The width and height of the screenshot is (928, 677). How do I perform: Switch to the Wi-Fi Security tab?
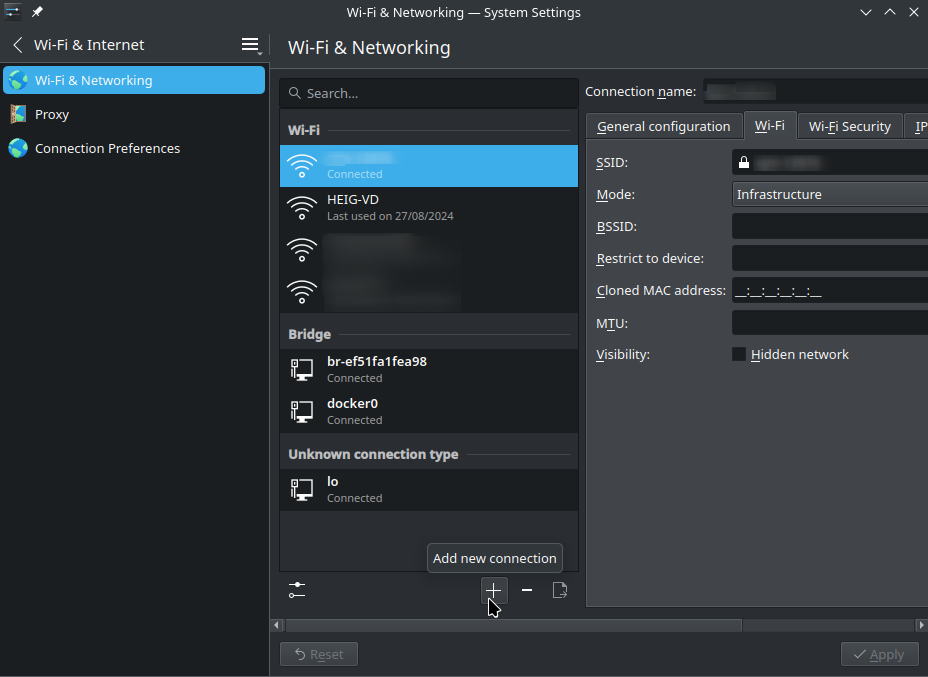tap(849, 126)
